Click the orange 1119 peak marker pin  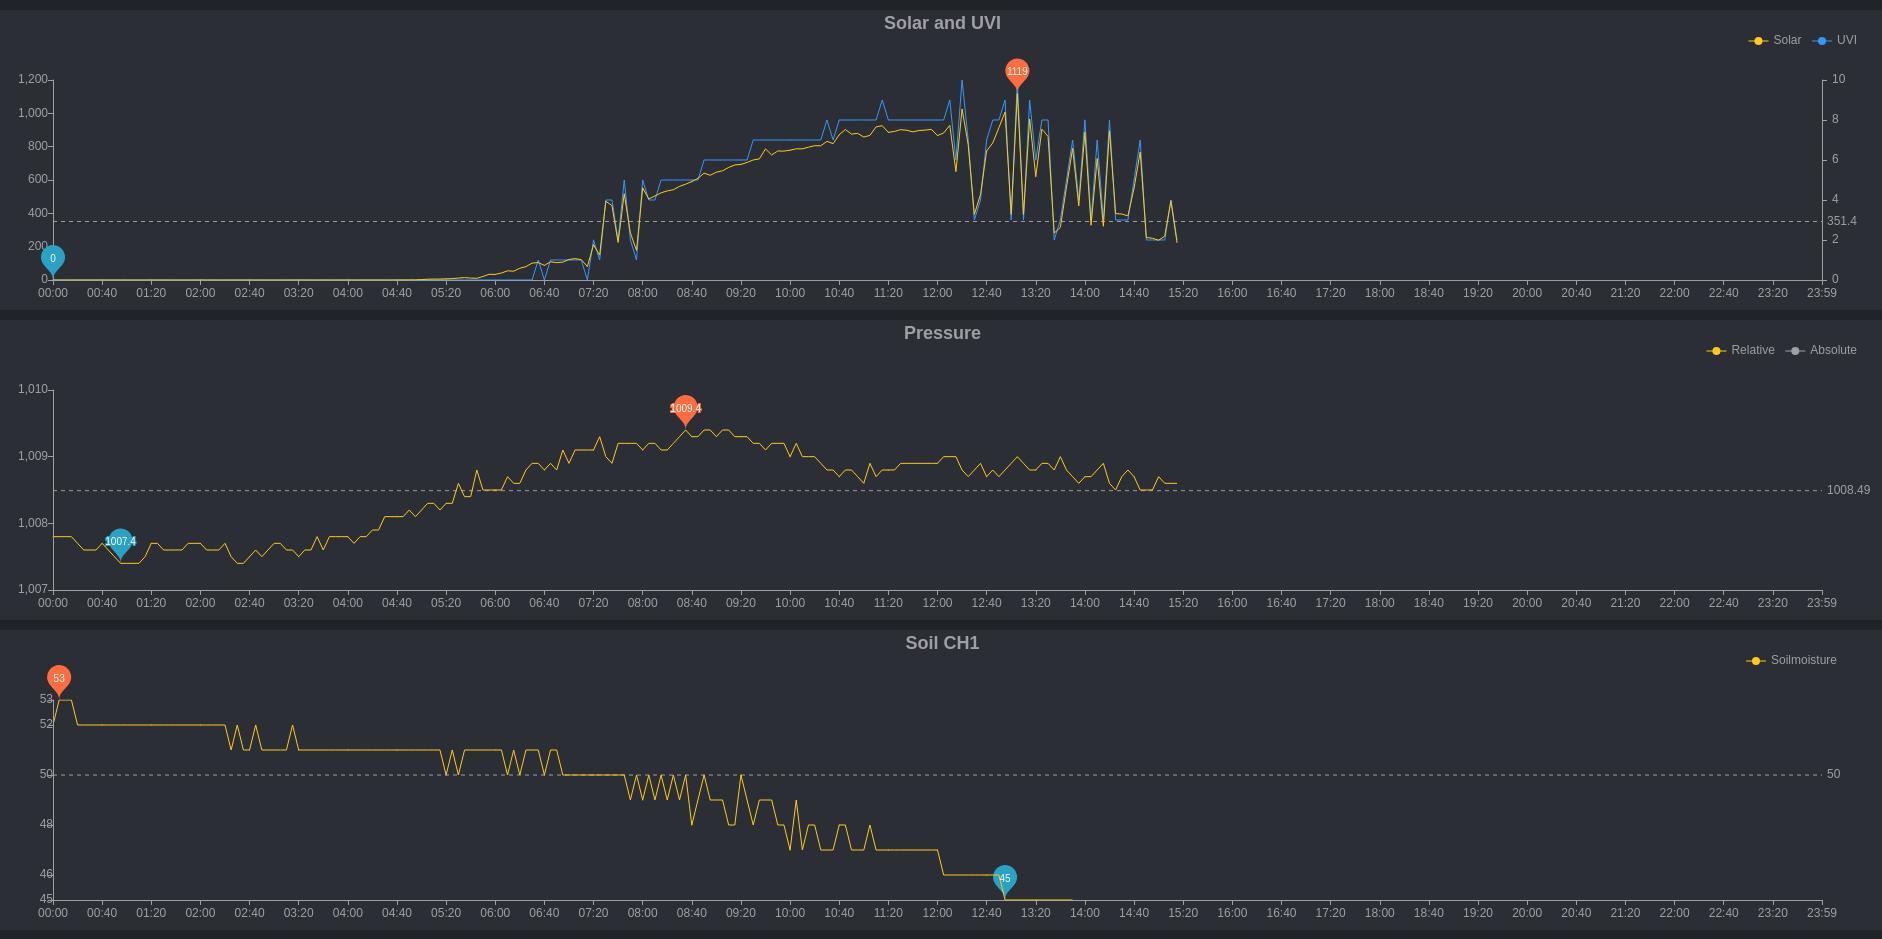(1017, 71)
